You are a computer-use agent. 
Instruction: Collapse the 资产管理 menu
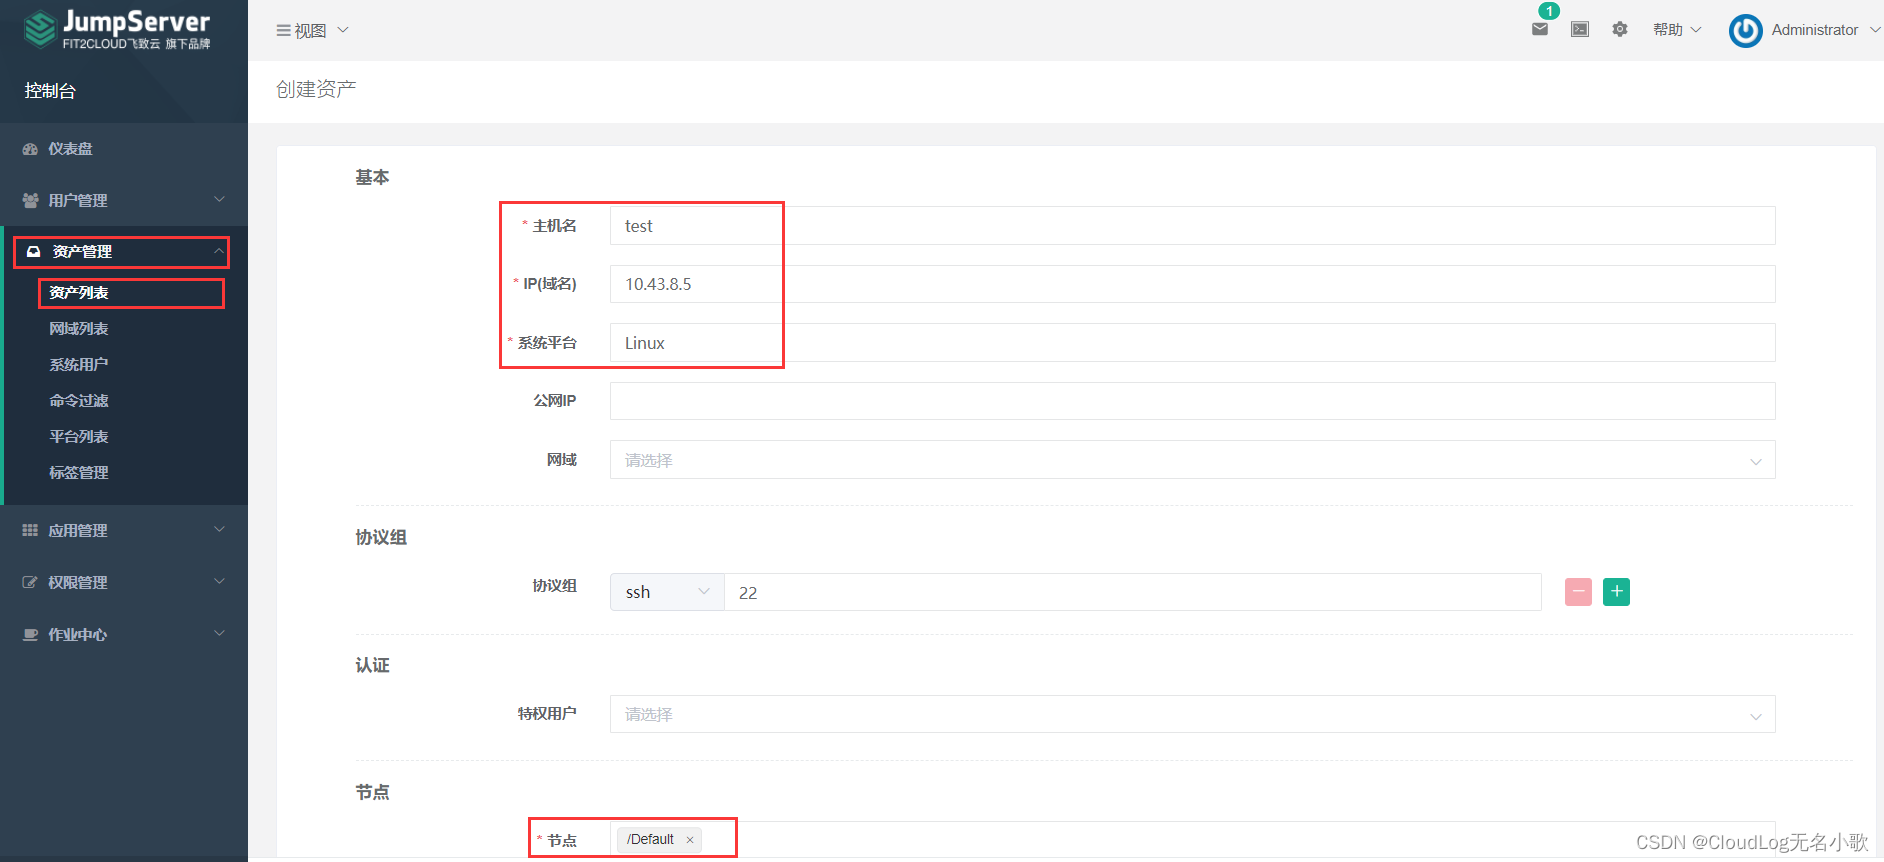[122, 252]
